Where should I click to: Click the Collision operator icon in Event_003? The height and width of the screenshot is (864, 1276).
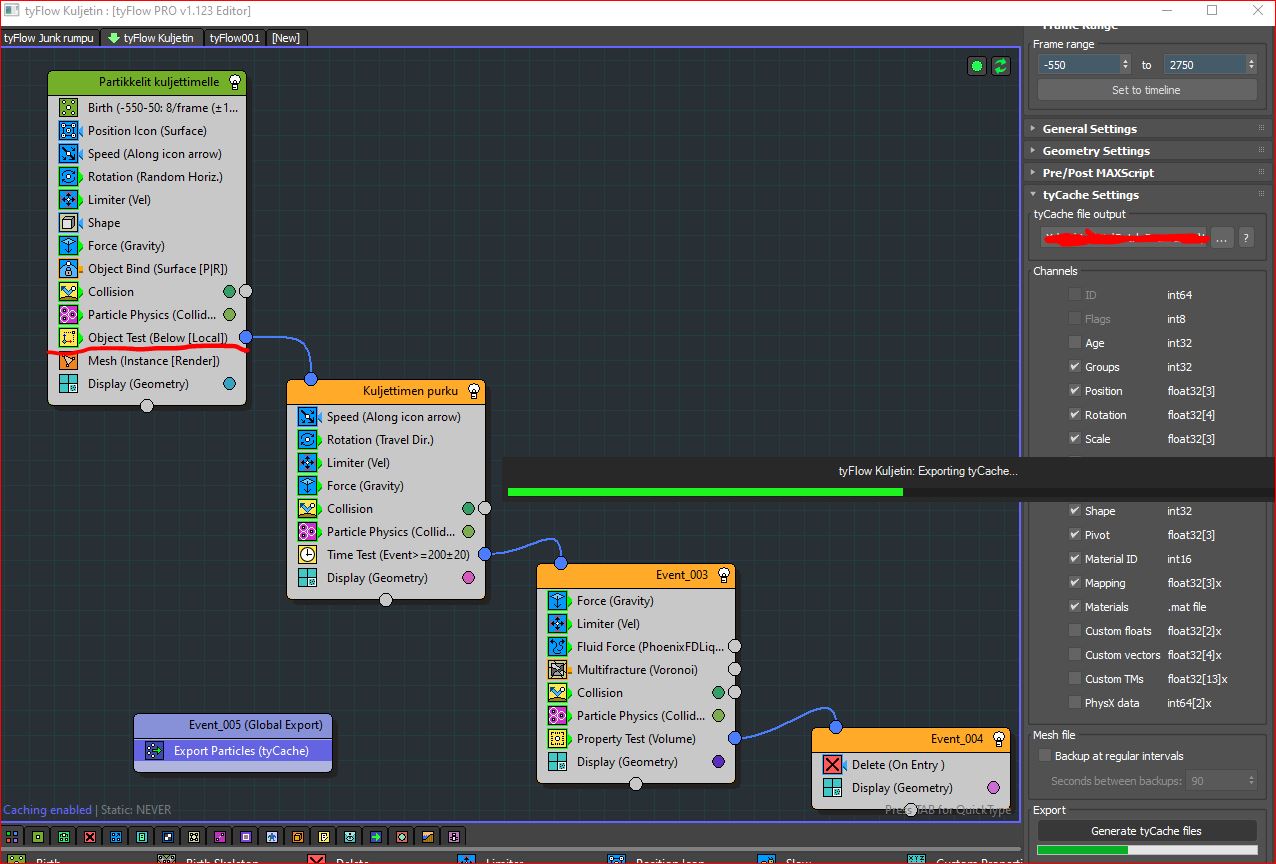coord(557,692)
